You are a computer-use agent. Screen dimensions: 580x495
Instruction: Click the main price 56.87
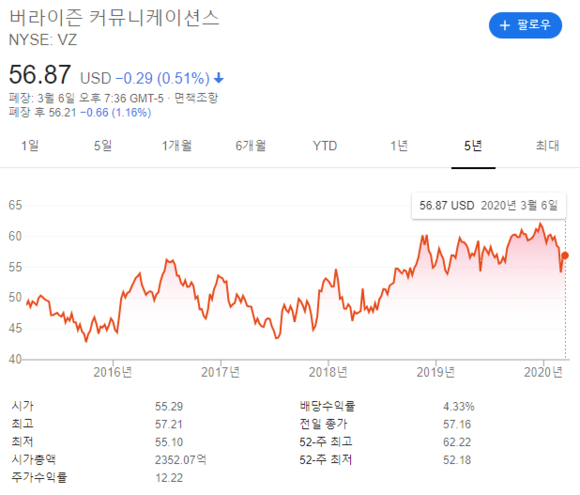40,74
